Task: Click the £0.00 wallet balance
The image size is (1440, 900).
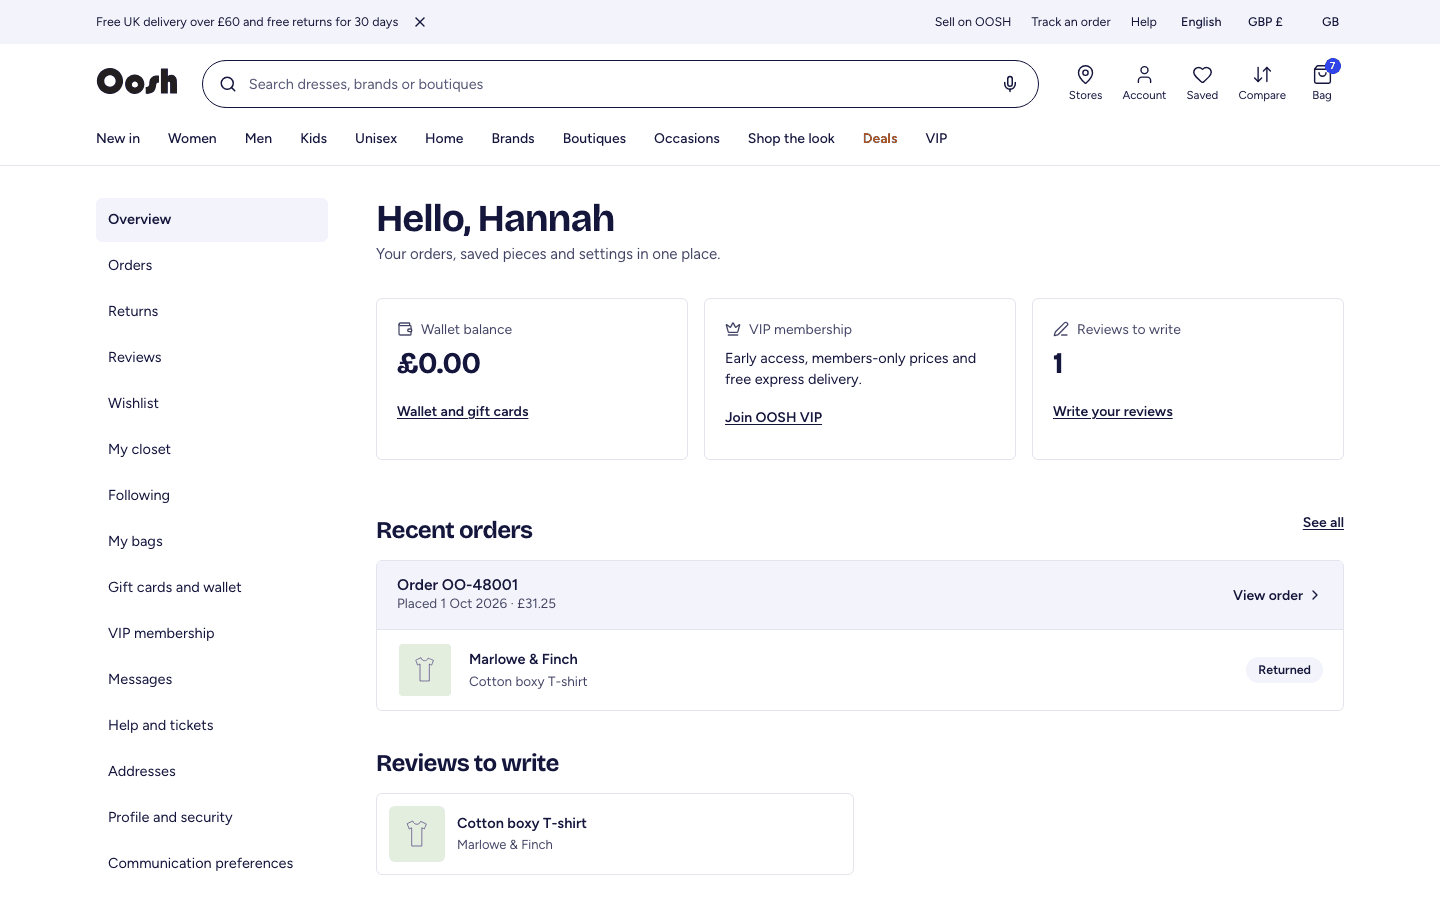Action: coord(439,363)
